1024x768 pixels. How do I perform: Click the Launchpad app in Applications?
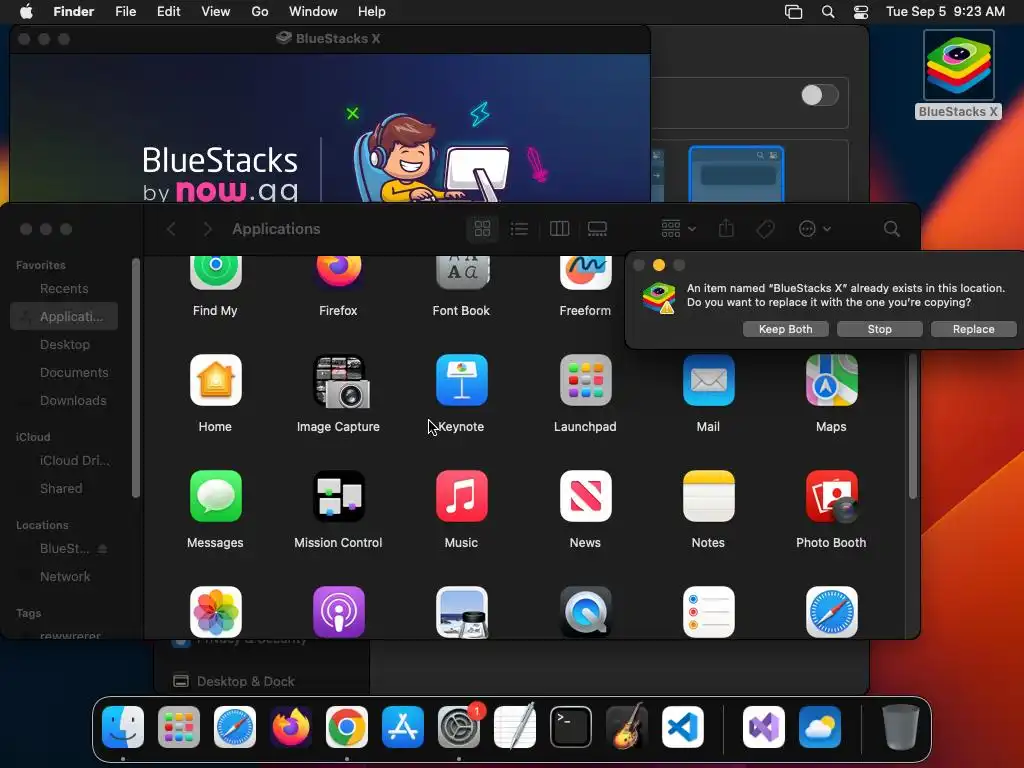(x=585, y=380)
